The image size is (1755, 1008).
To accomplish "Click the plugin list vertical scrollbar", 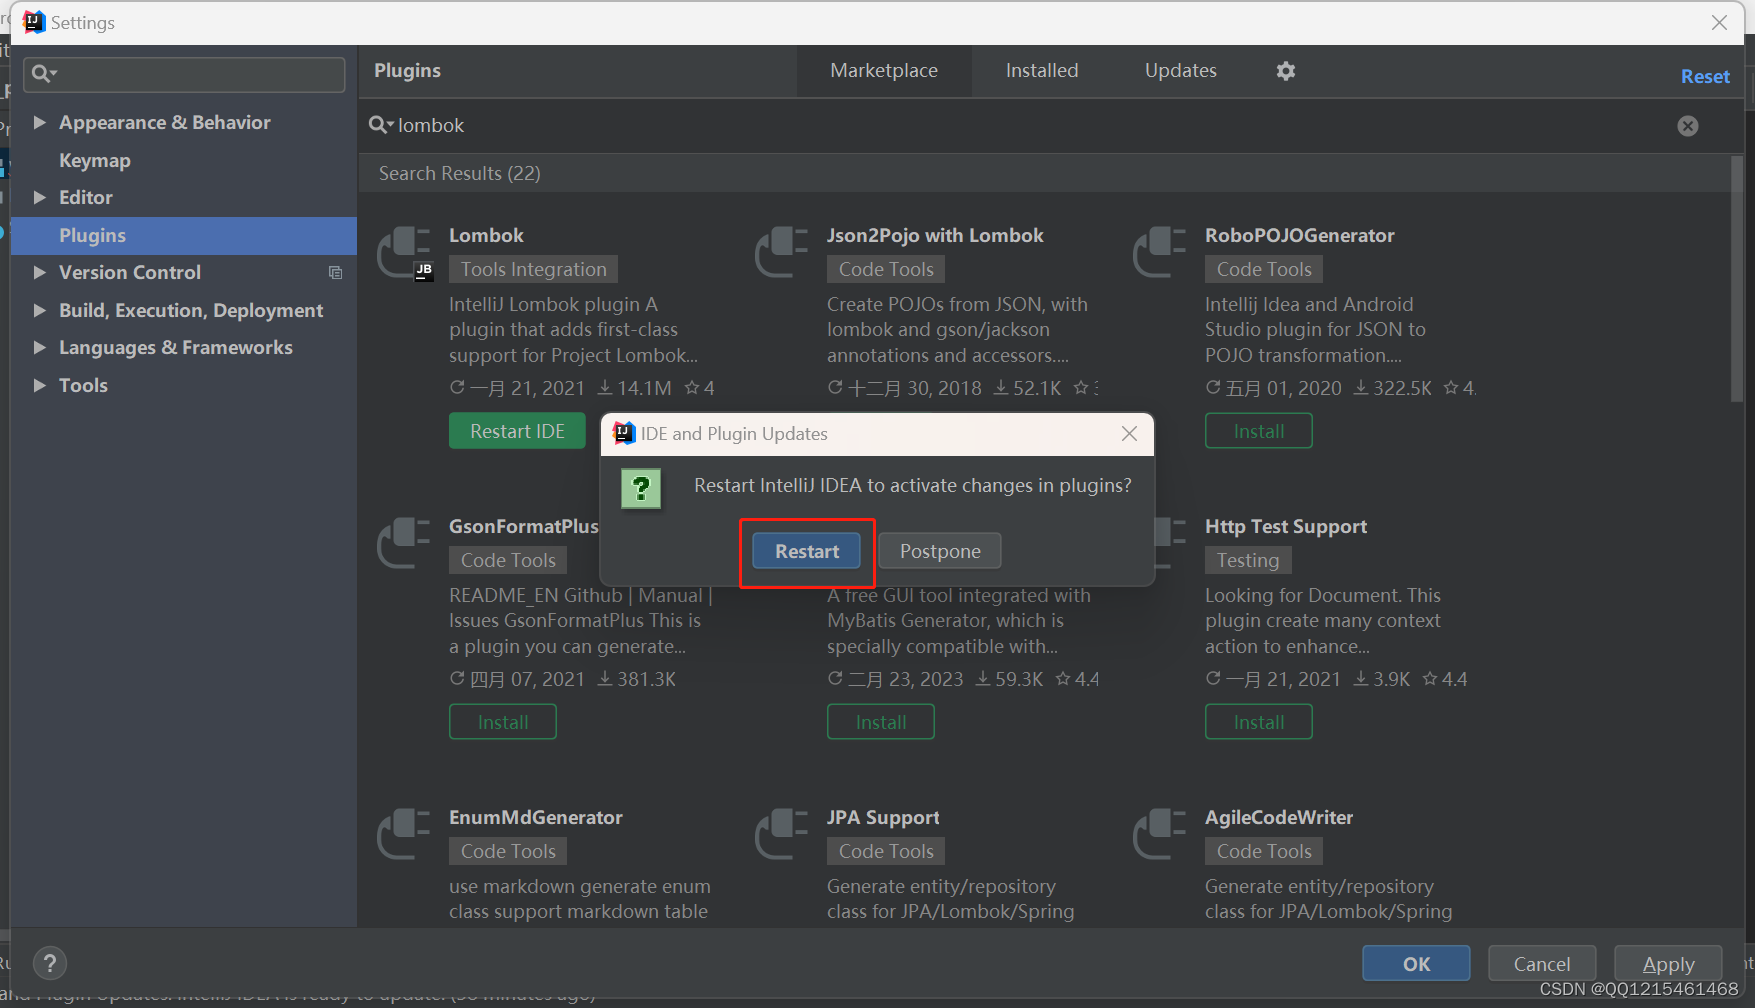I will coord(1737,280).
